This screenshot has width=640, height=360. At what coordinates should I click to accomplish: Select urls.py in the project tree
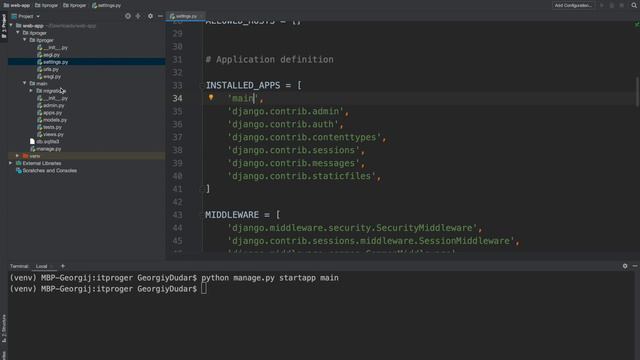[x=48, y=69]
